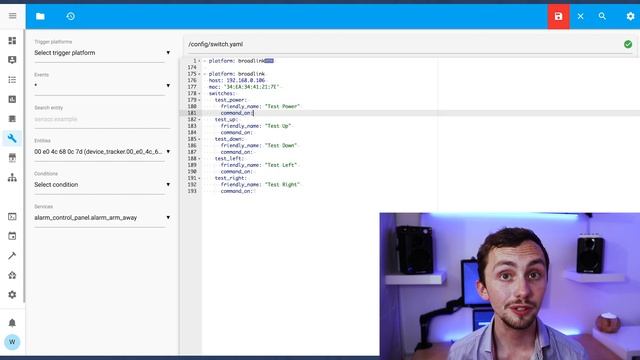The height and width of the screenshot is (360, 640).
Task: Click command_on under test_up
Action: click(237, 133)
